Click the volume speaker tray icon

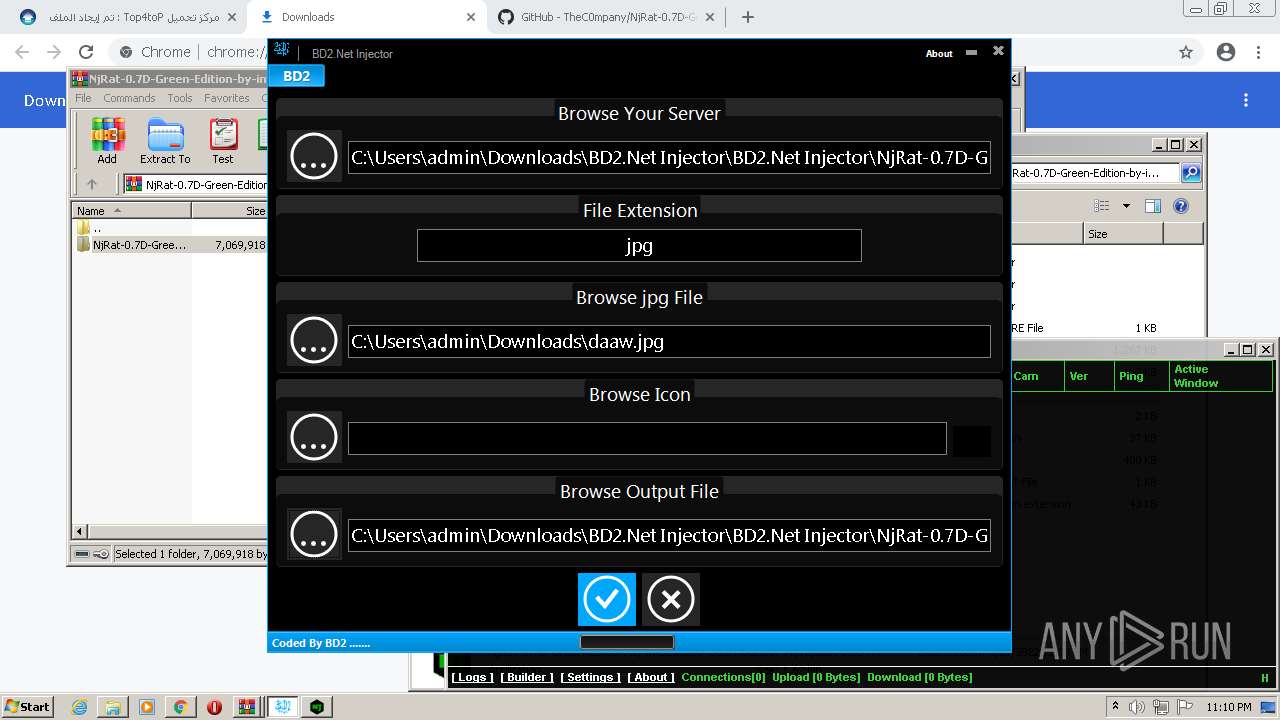click(1136, 707)
